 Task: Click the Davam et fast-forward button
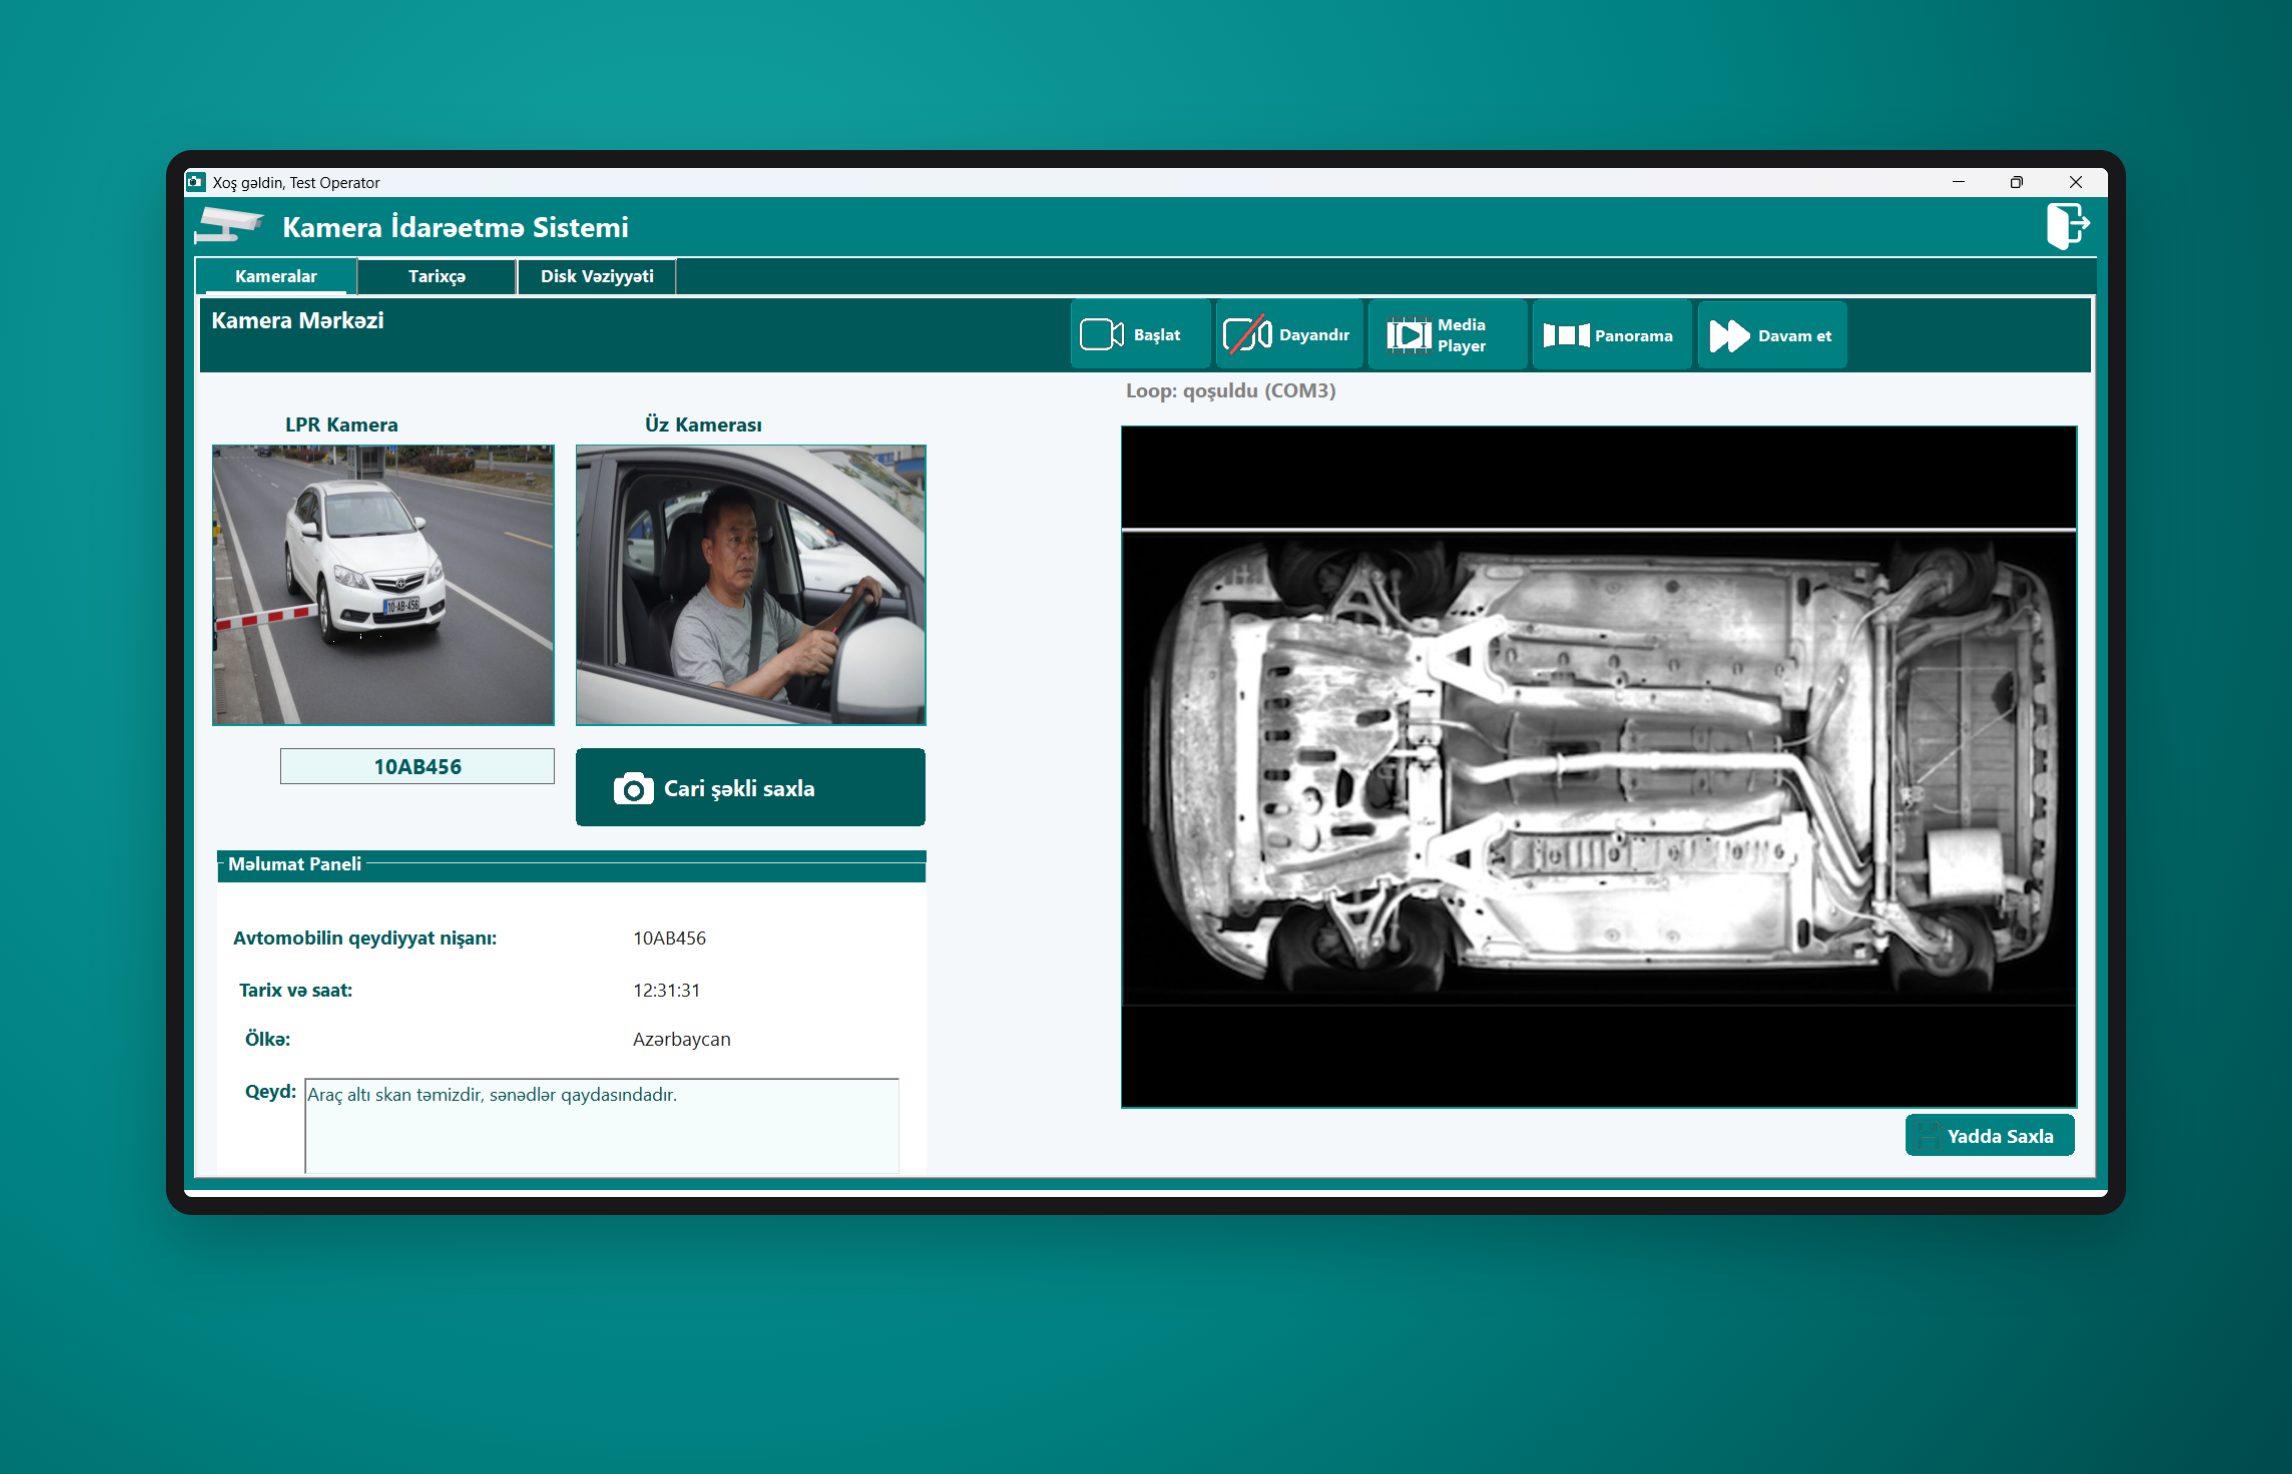pyautogui.click(x=1772, y=335)
